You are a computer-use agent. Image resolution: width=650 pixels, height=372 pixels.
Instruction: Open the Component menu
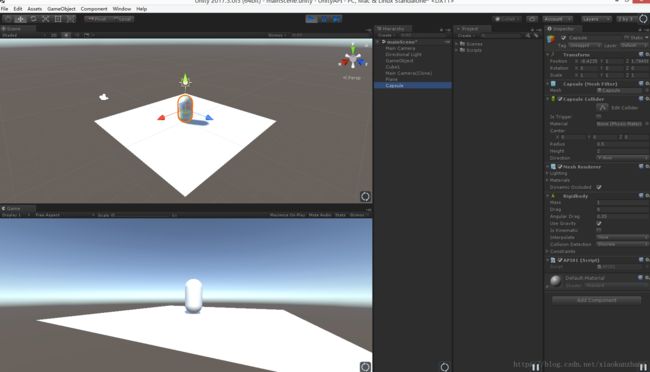pos(94,9)
